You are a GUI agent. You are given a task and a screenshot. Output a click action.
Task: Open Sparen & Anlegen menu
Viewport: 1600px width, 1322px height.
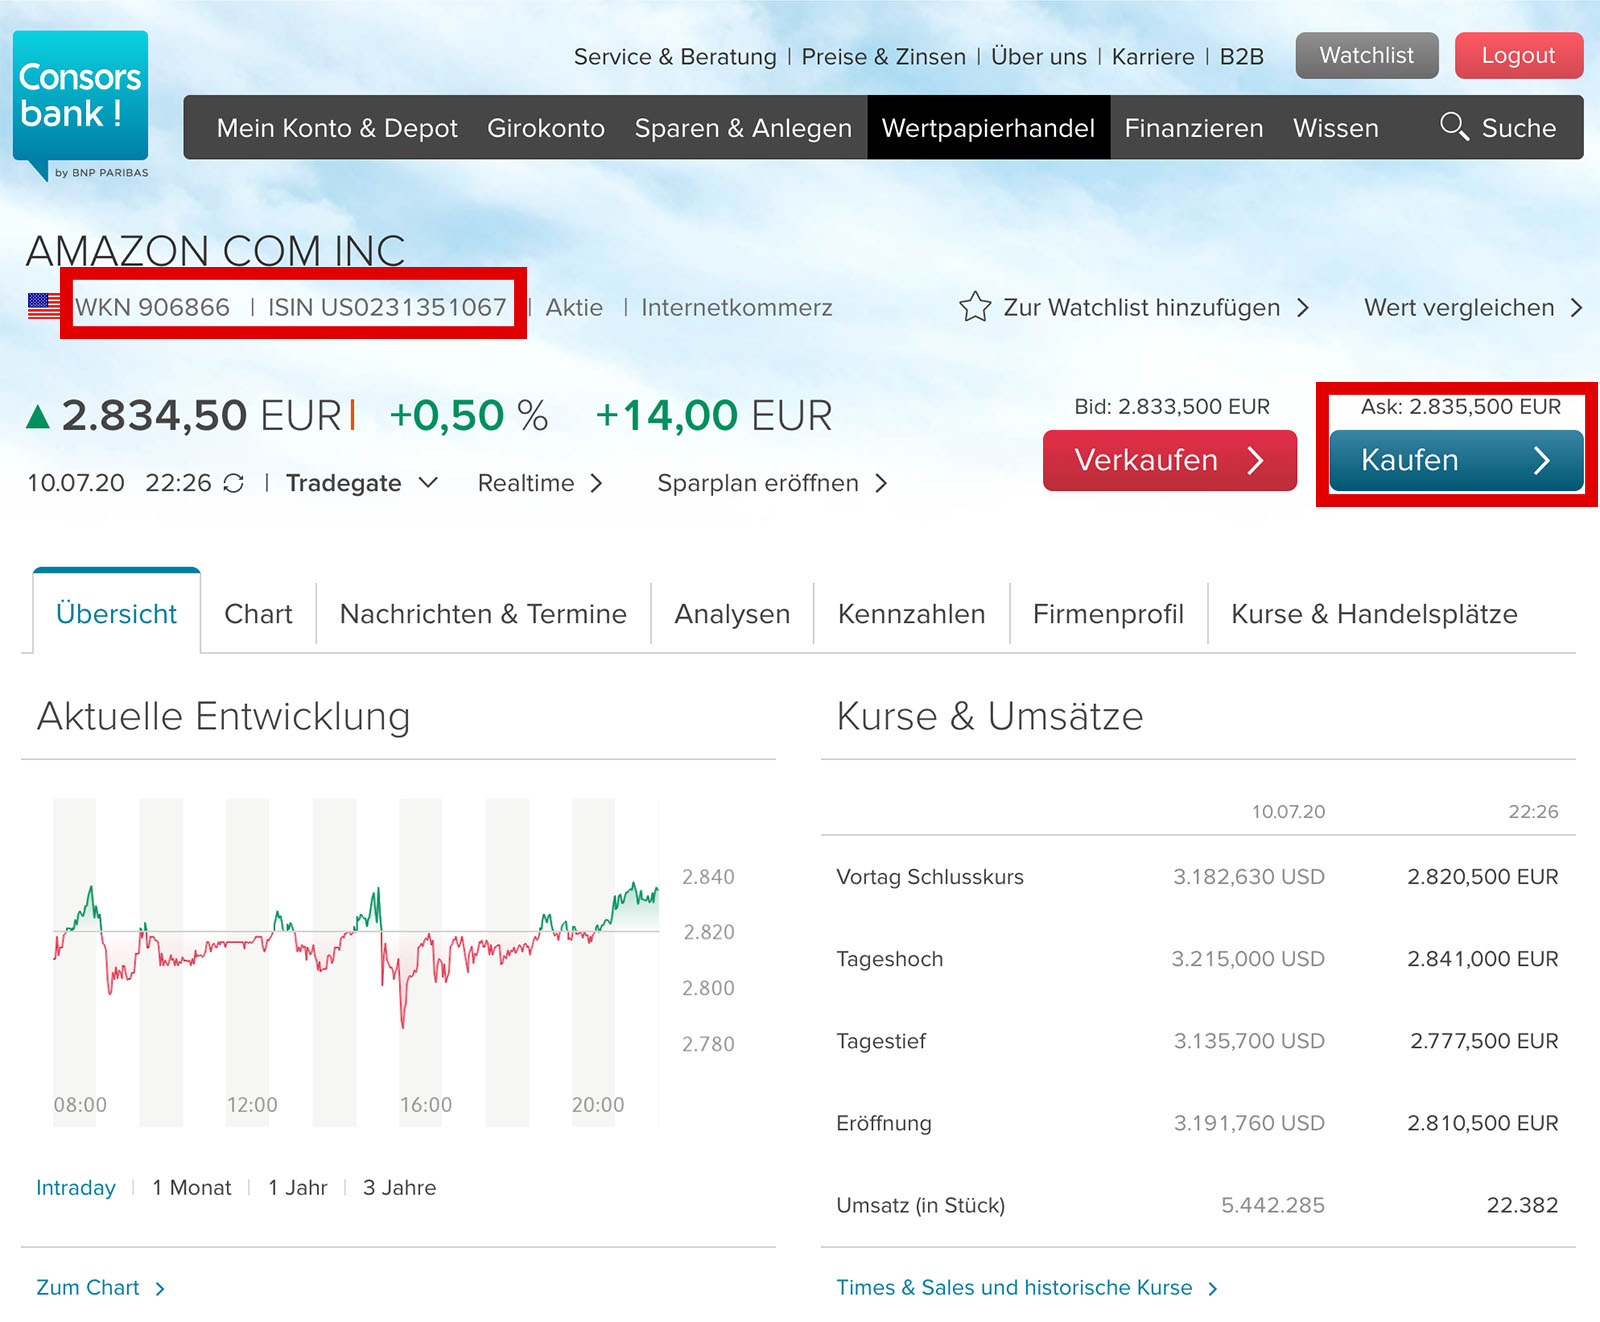[743, 128]
